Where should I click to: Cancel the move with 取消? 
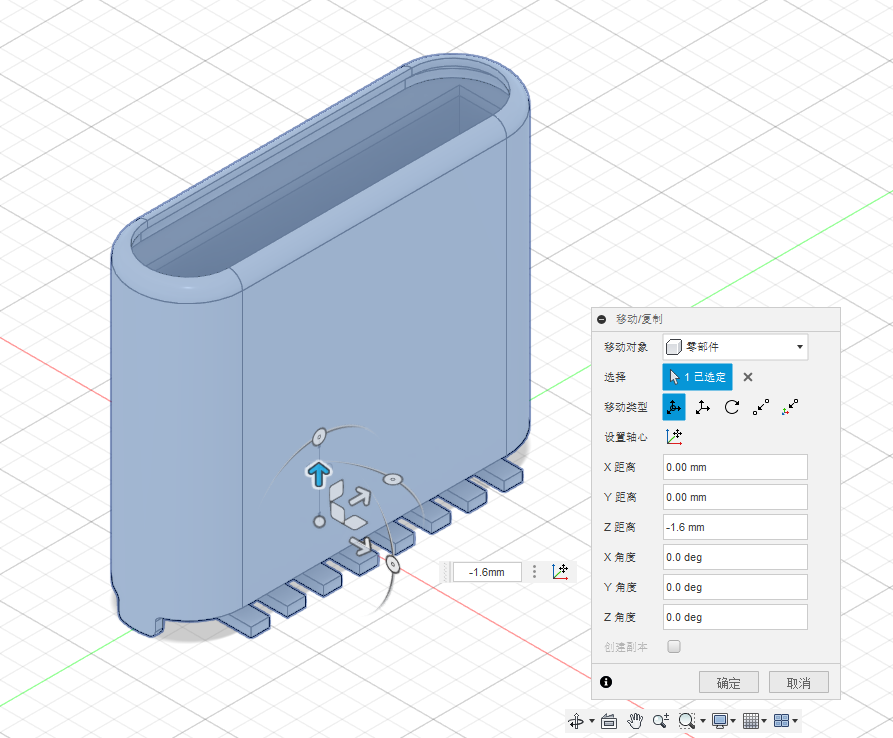pyautogui.click(x=798, y=683)
